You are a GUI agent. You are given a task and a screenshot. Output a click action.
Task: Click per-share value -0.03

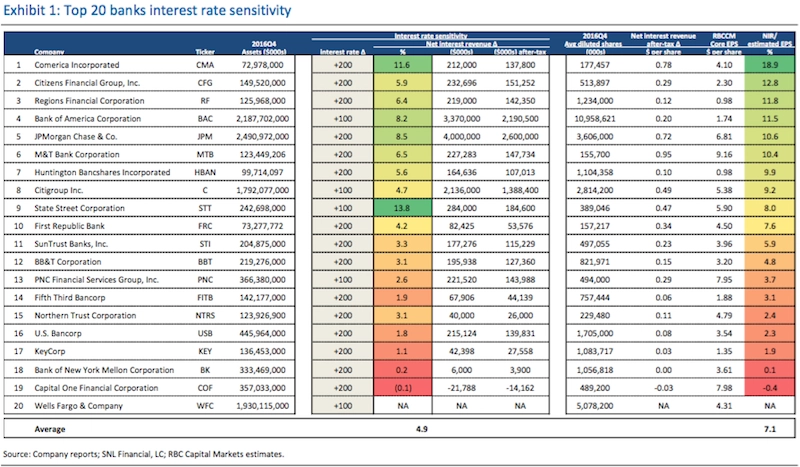pos(663,387)
